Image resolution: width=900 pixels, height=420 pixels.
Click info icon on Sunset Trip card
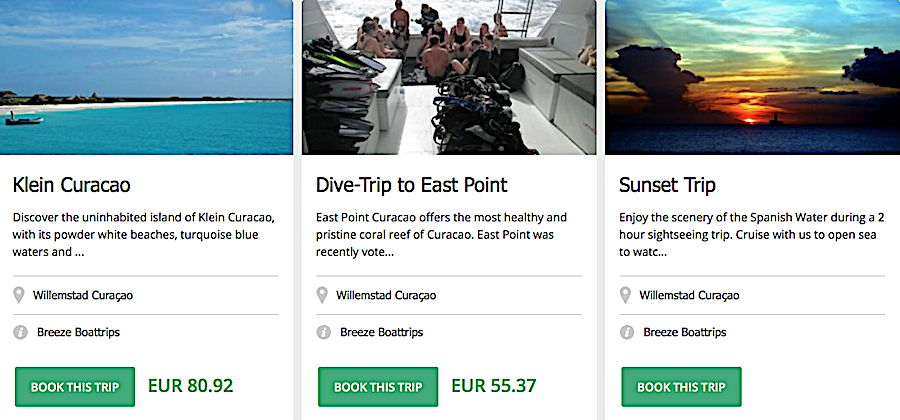pos(625,332)
